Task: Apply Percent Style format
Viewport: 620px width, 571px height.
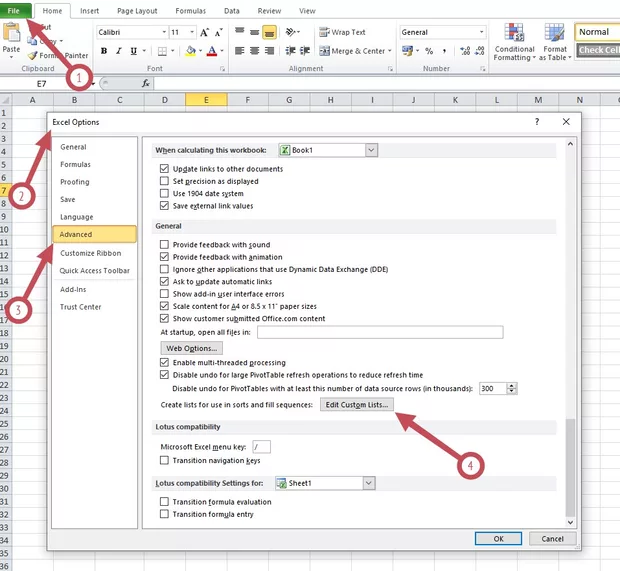Action: [429, 51]
